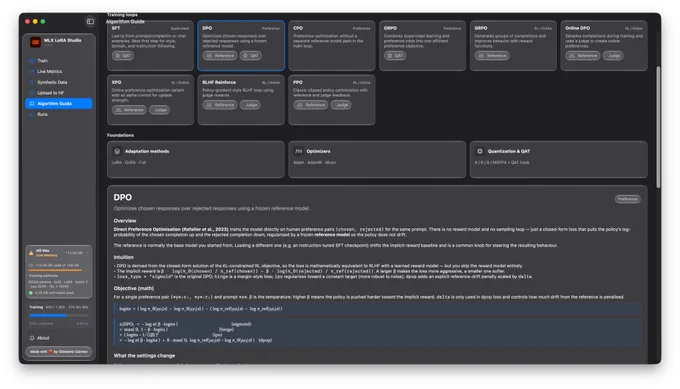Select the ORPO algorithm card
This screenshot has width=680, height=389.
[422, 46]
